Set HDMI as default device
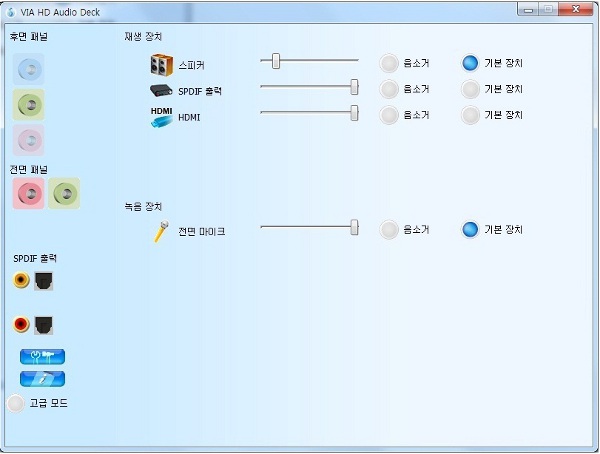Image resolution: width=600 pixels, height=454 pixels. (470, 115)
